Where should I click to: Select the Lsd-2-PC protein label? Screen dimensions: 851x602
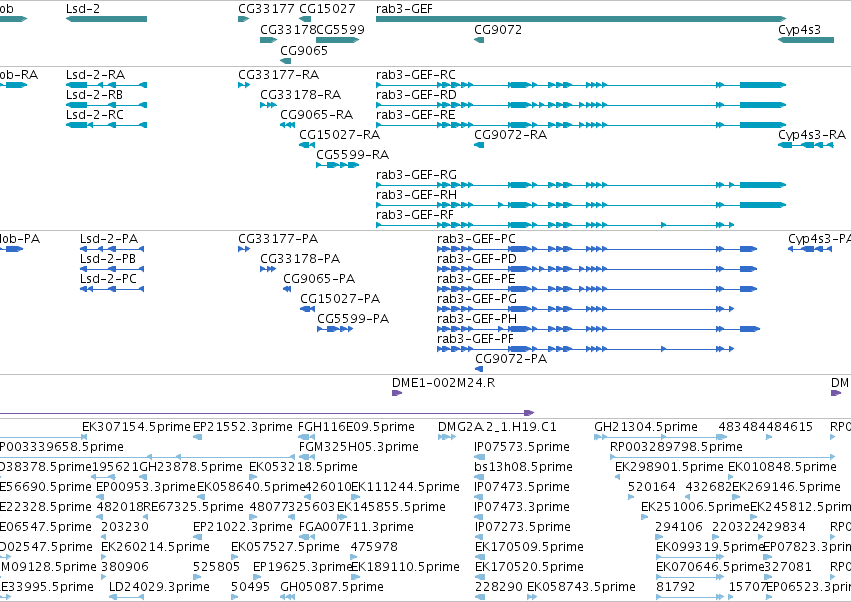click(x=108, y=278)
